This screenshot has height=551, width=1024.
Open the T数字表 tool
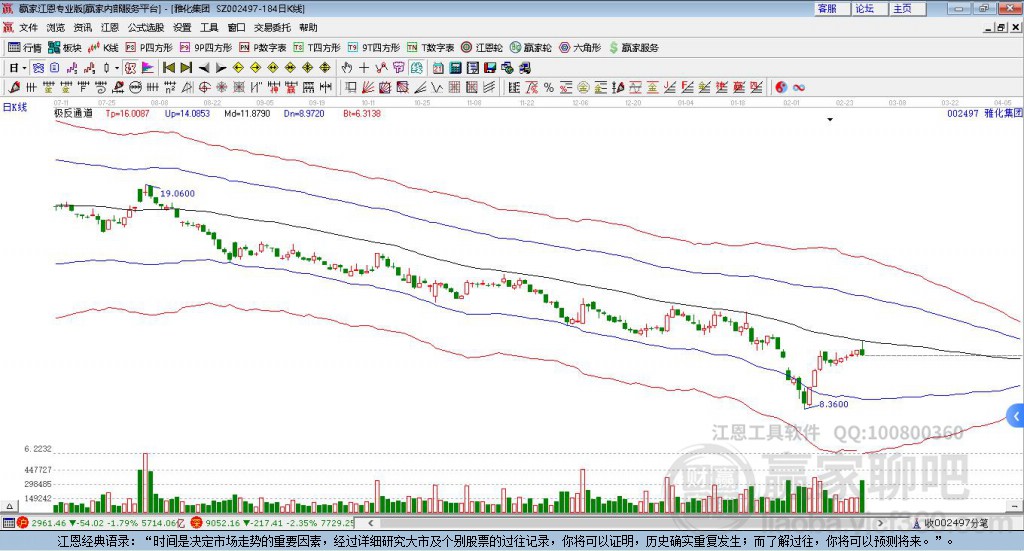pos(430,48)
